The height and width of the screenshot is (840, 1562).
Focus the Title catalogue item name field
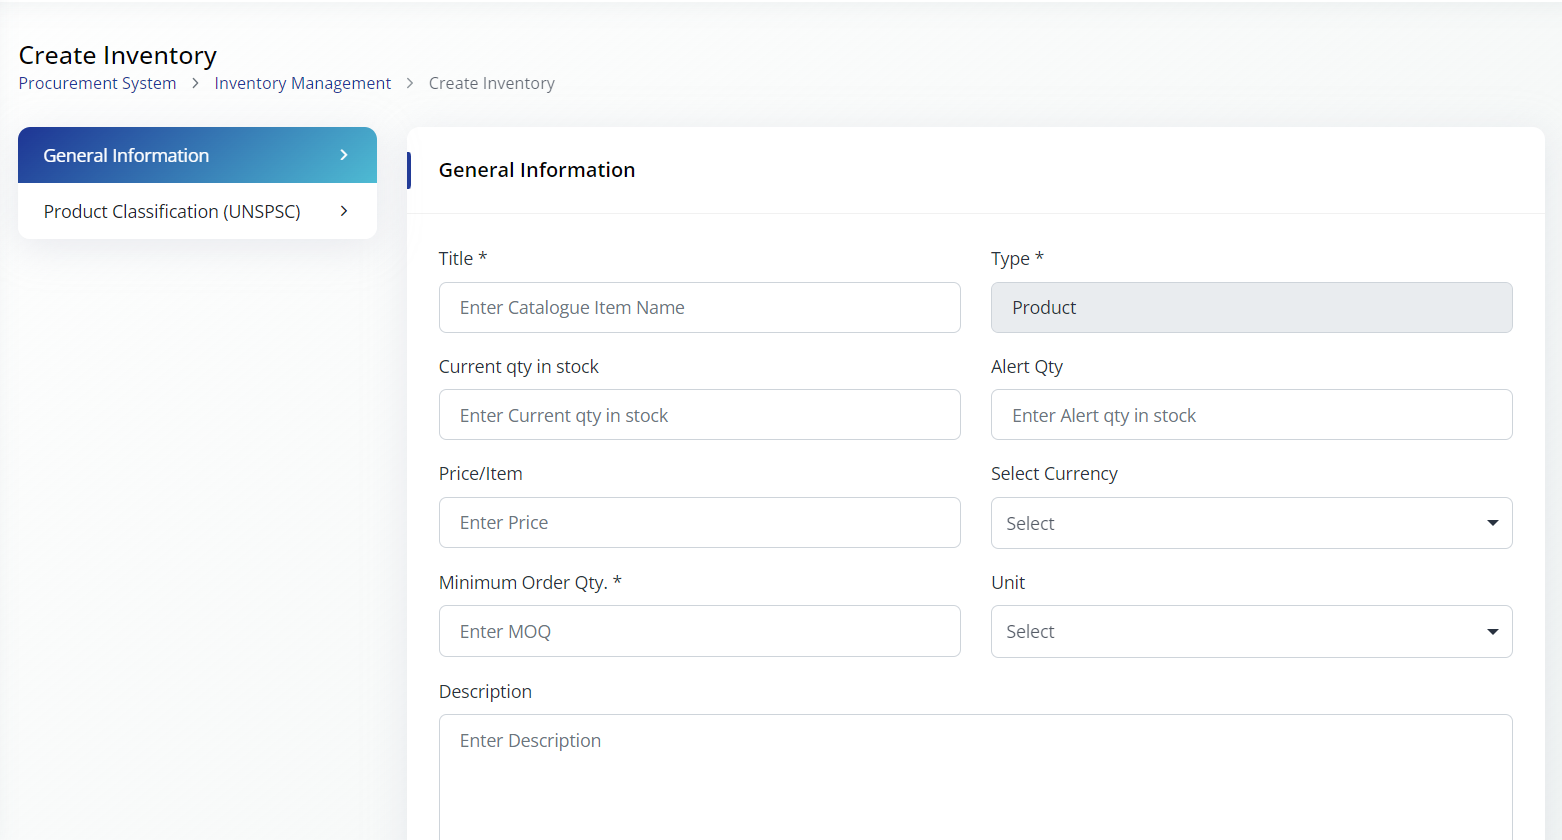point(699,307)
